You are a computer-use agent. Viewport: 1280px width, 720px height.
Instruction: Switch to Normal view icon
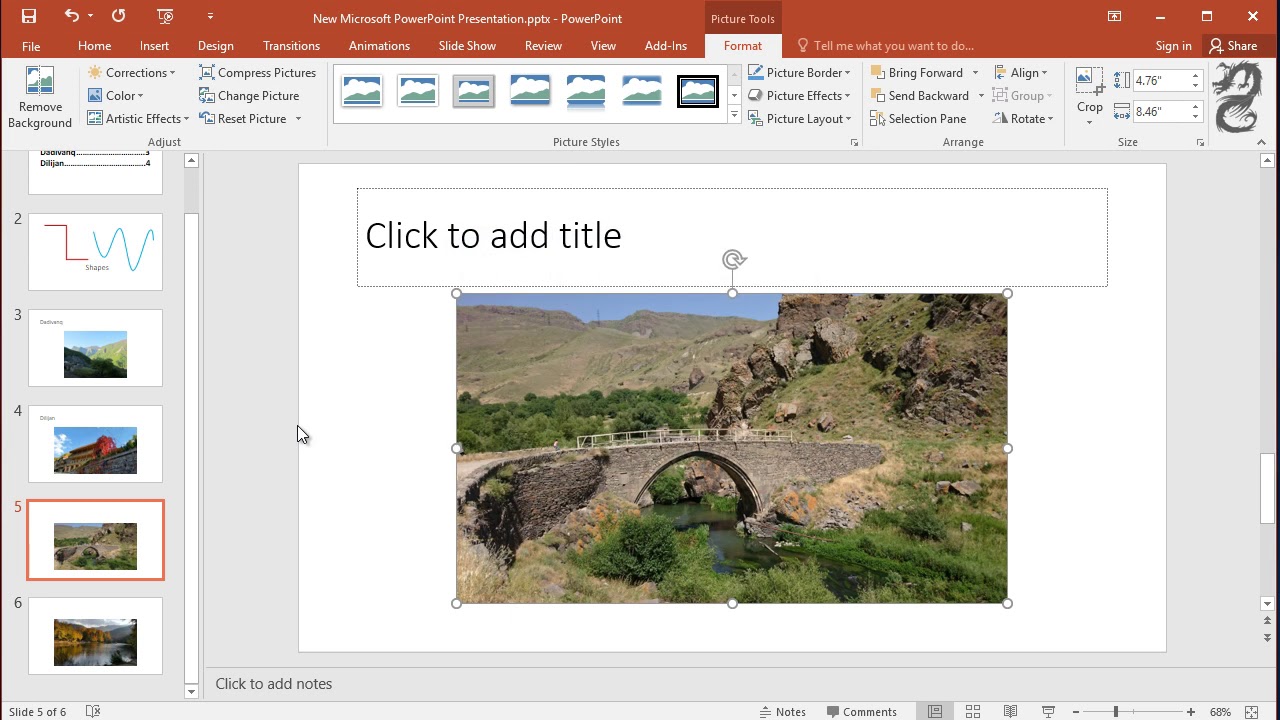pos(935,712)
